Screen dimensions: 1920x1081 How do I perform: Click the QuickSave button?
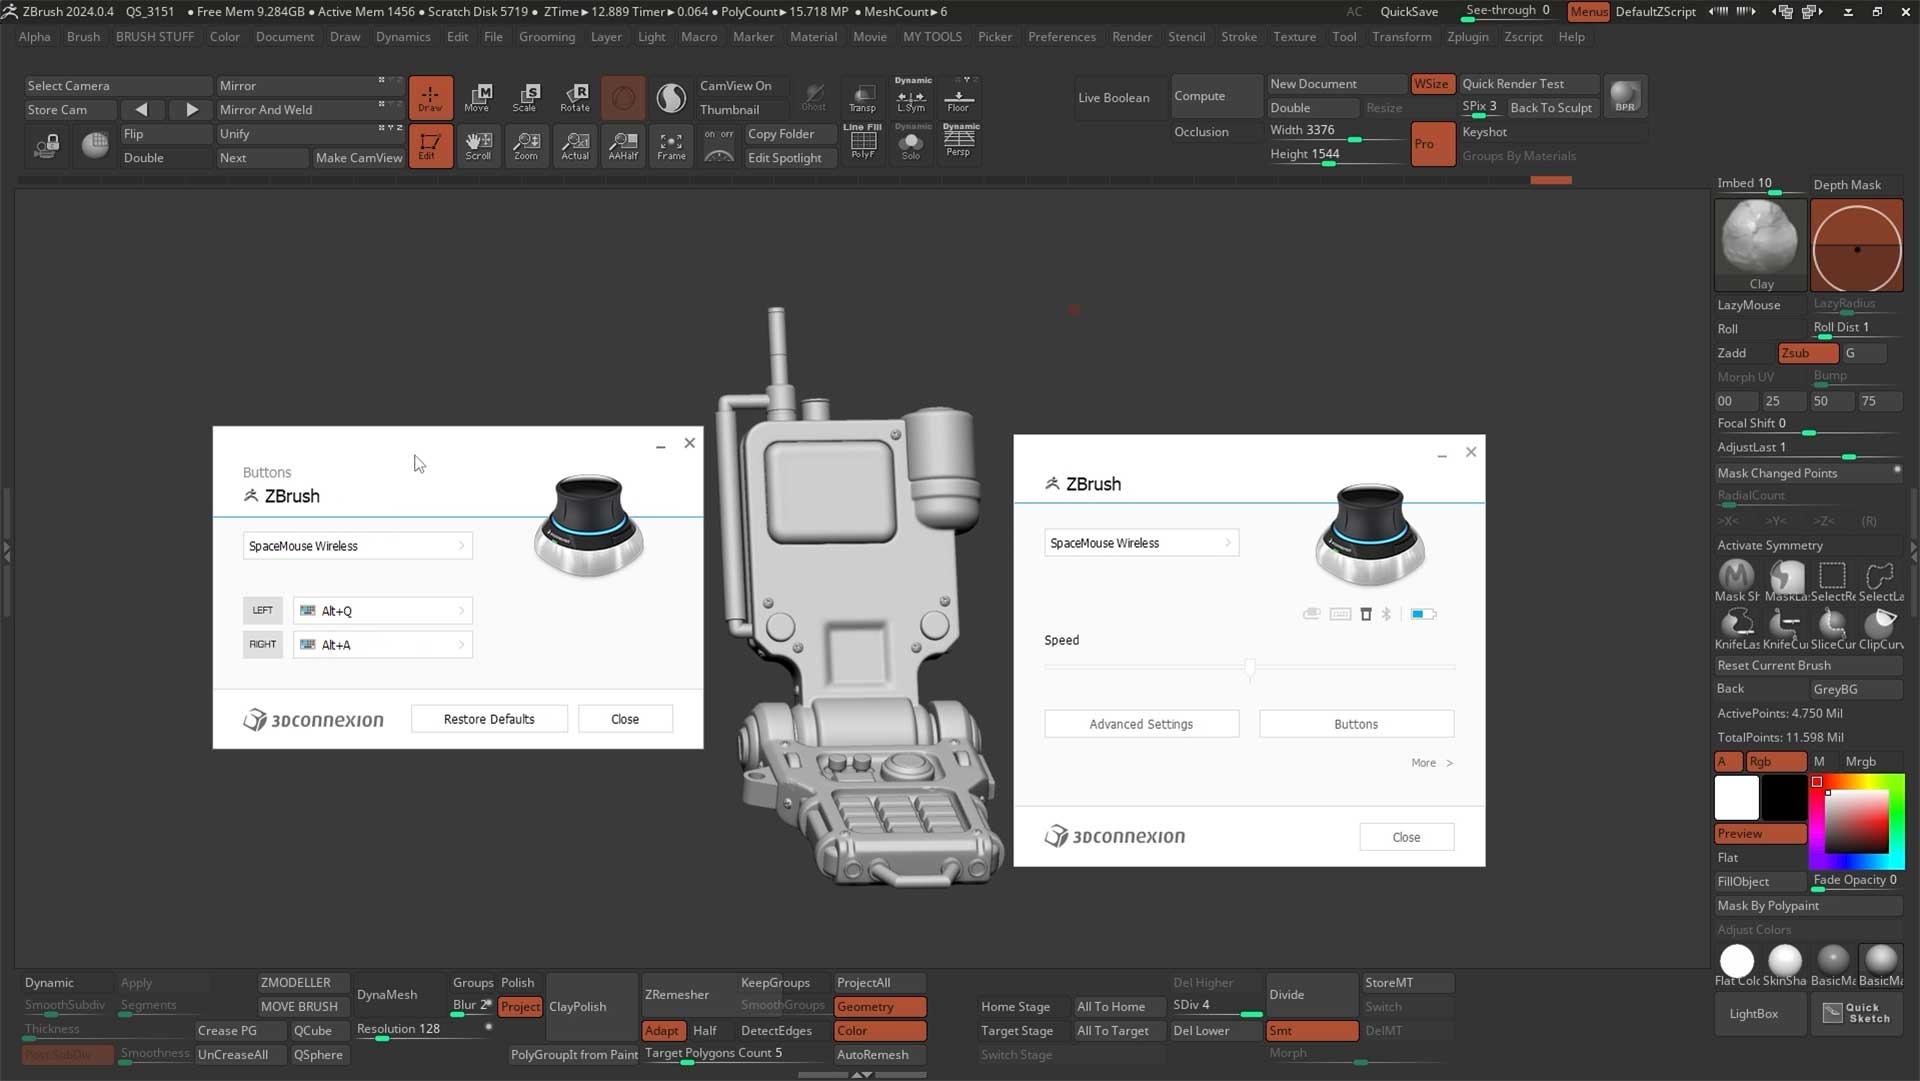pos(1409,12)
